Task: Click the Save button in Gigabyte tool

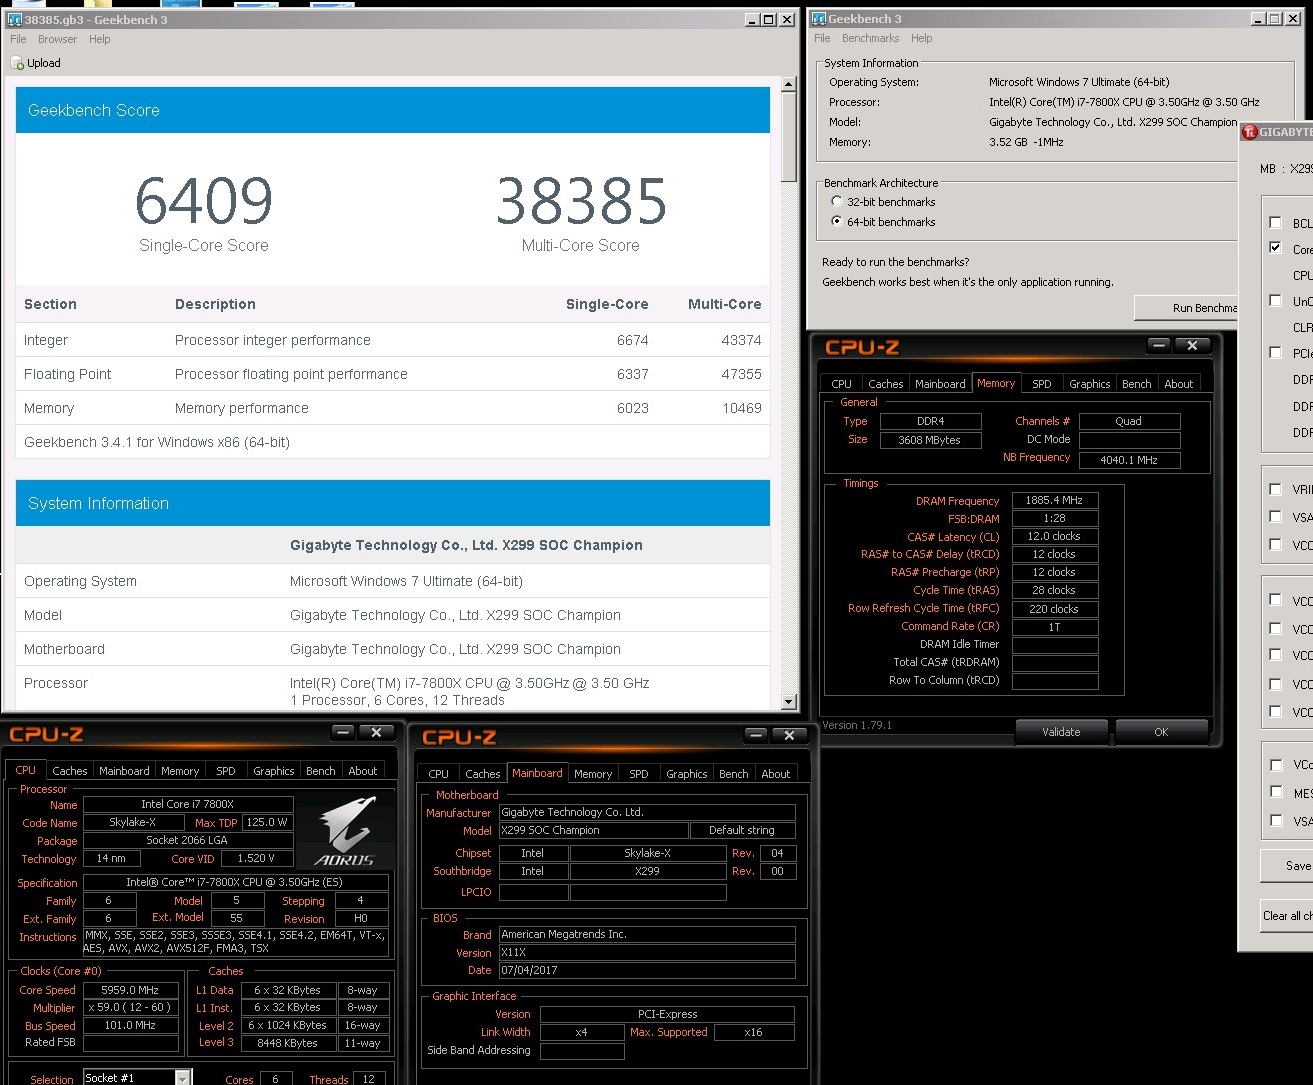Action: (x=1288, y=866)
